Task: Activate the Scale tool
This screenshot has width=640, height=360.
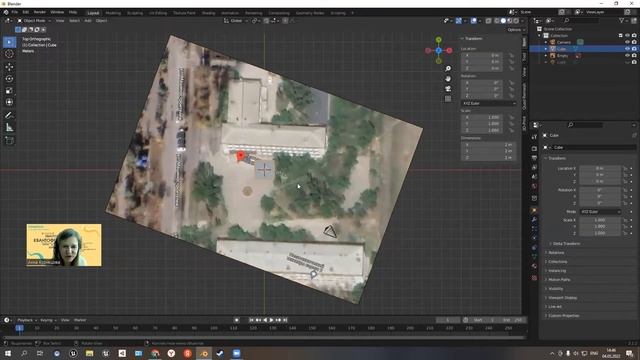Action: pyautogui.click(x=9, y=90)
